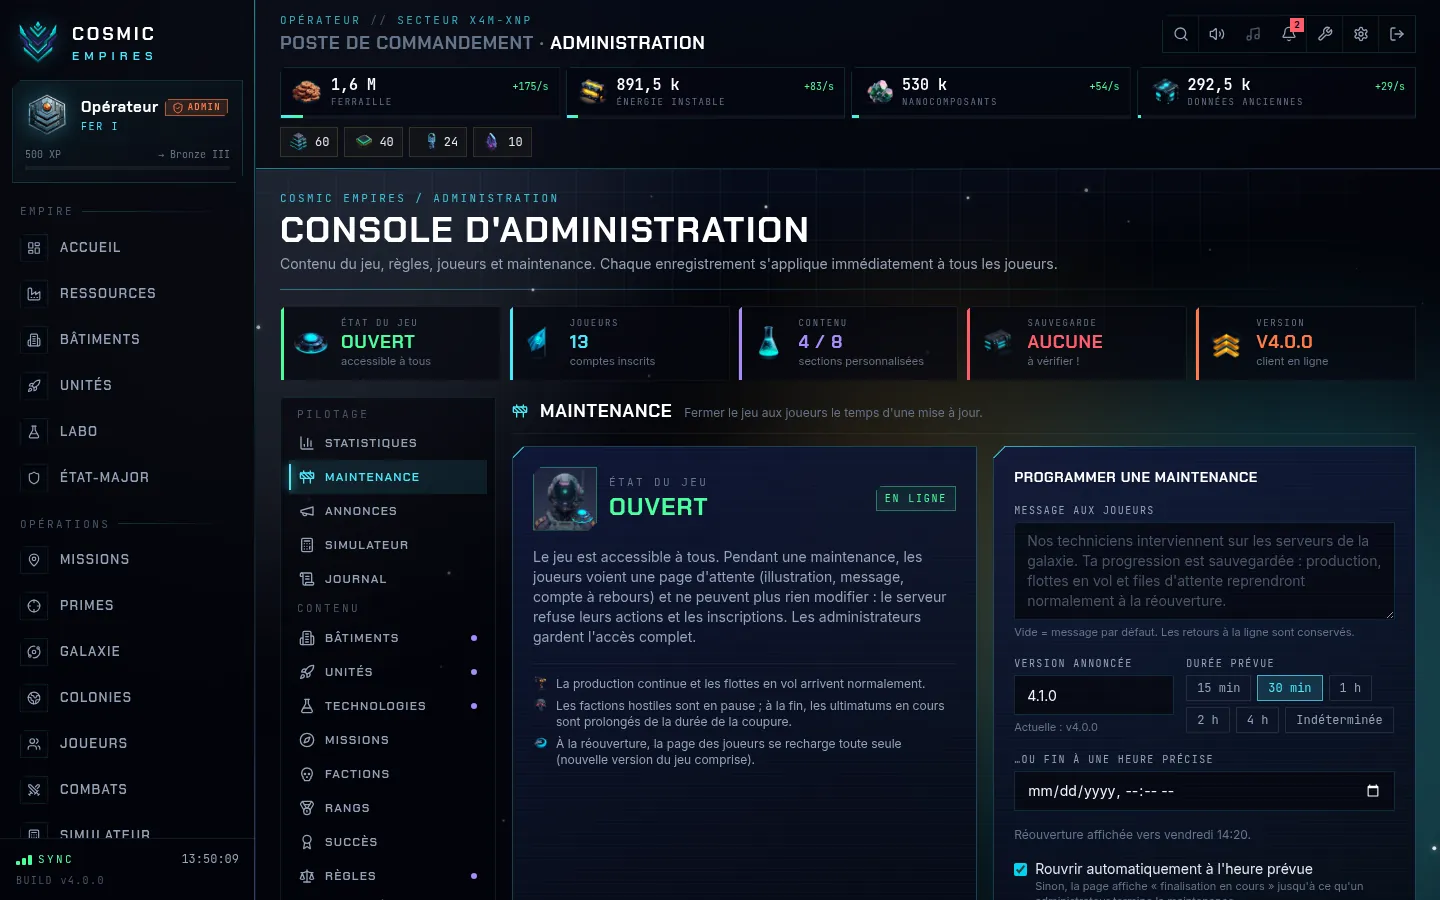The image size is (1440, 900).
Task: Click the État-major shield icon
Action: coord(34,478)
